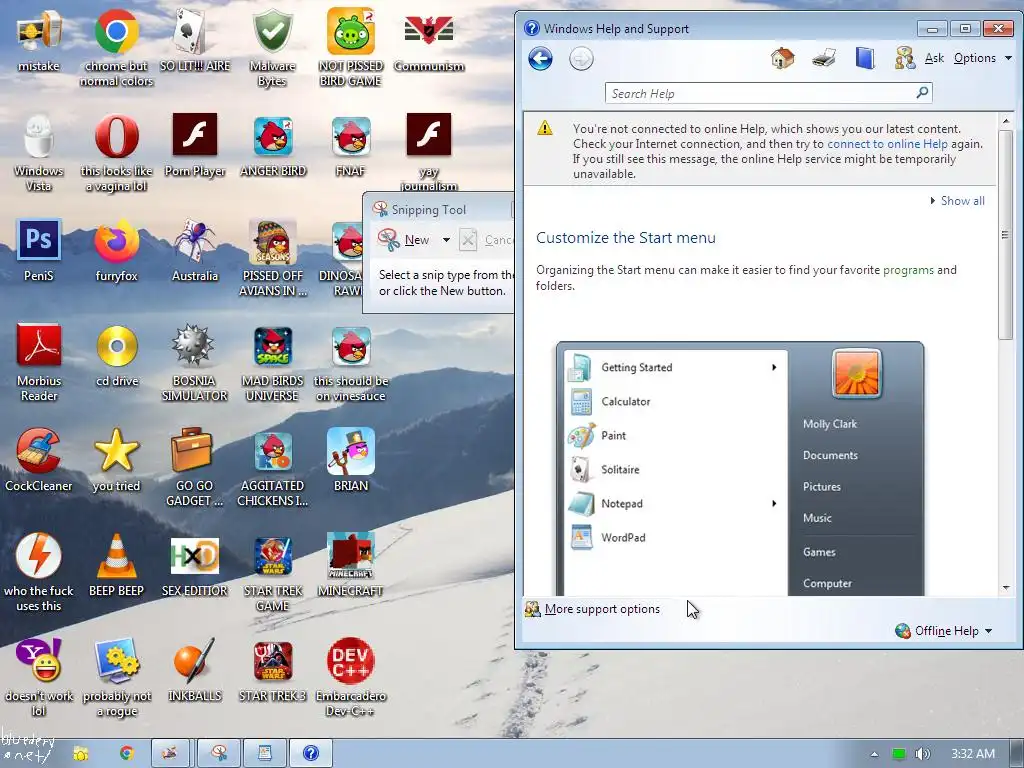1024x768 pixels.
Task: Switch to Snipping Tool taskbar button
Action: tap(219, 754)
